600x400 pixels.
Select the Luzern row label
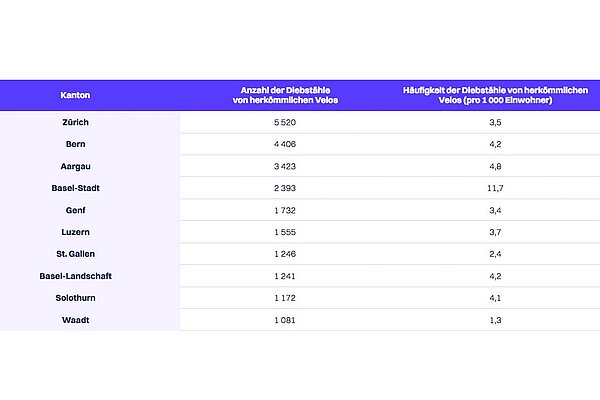(x=75, y=231)
